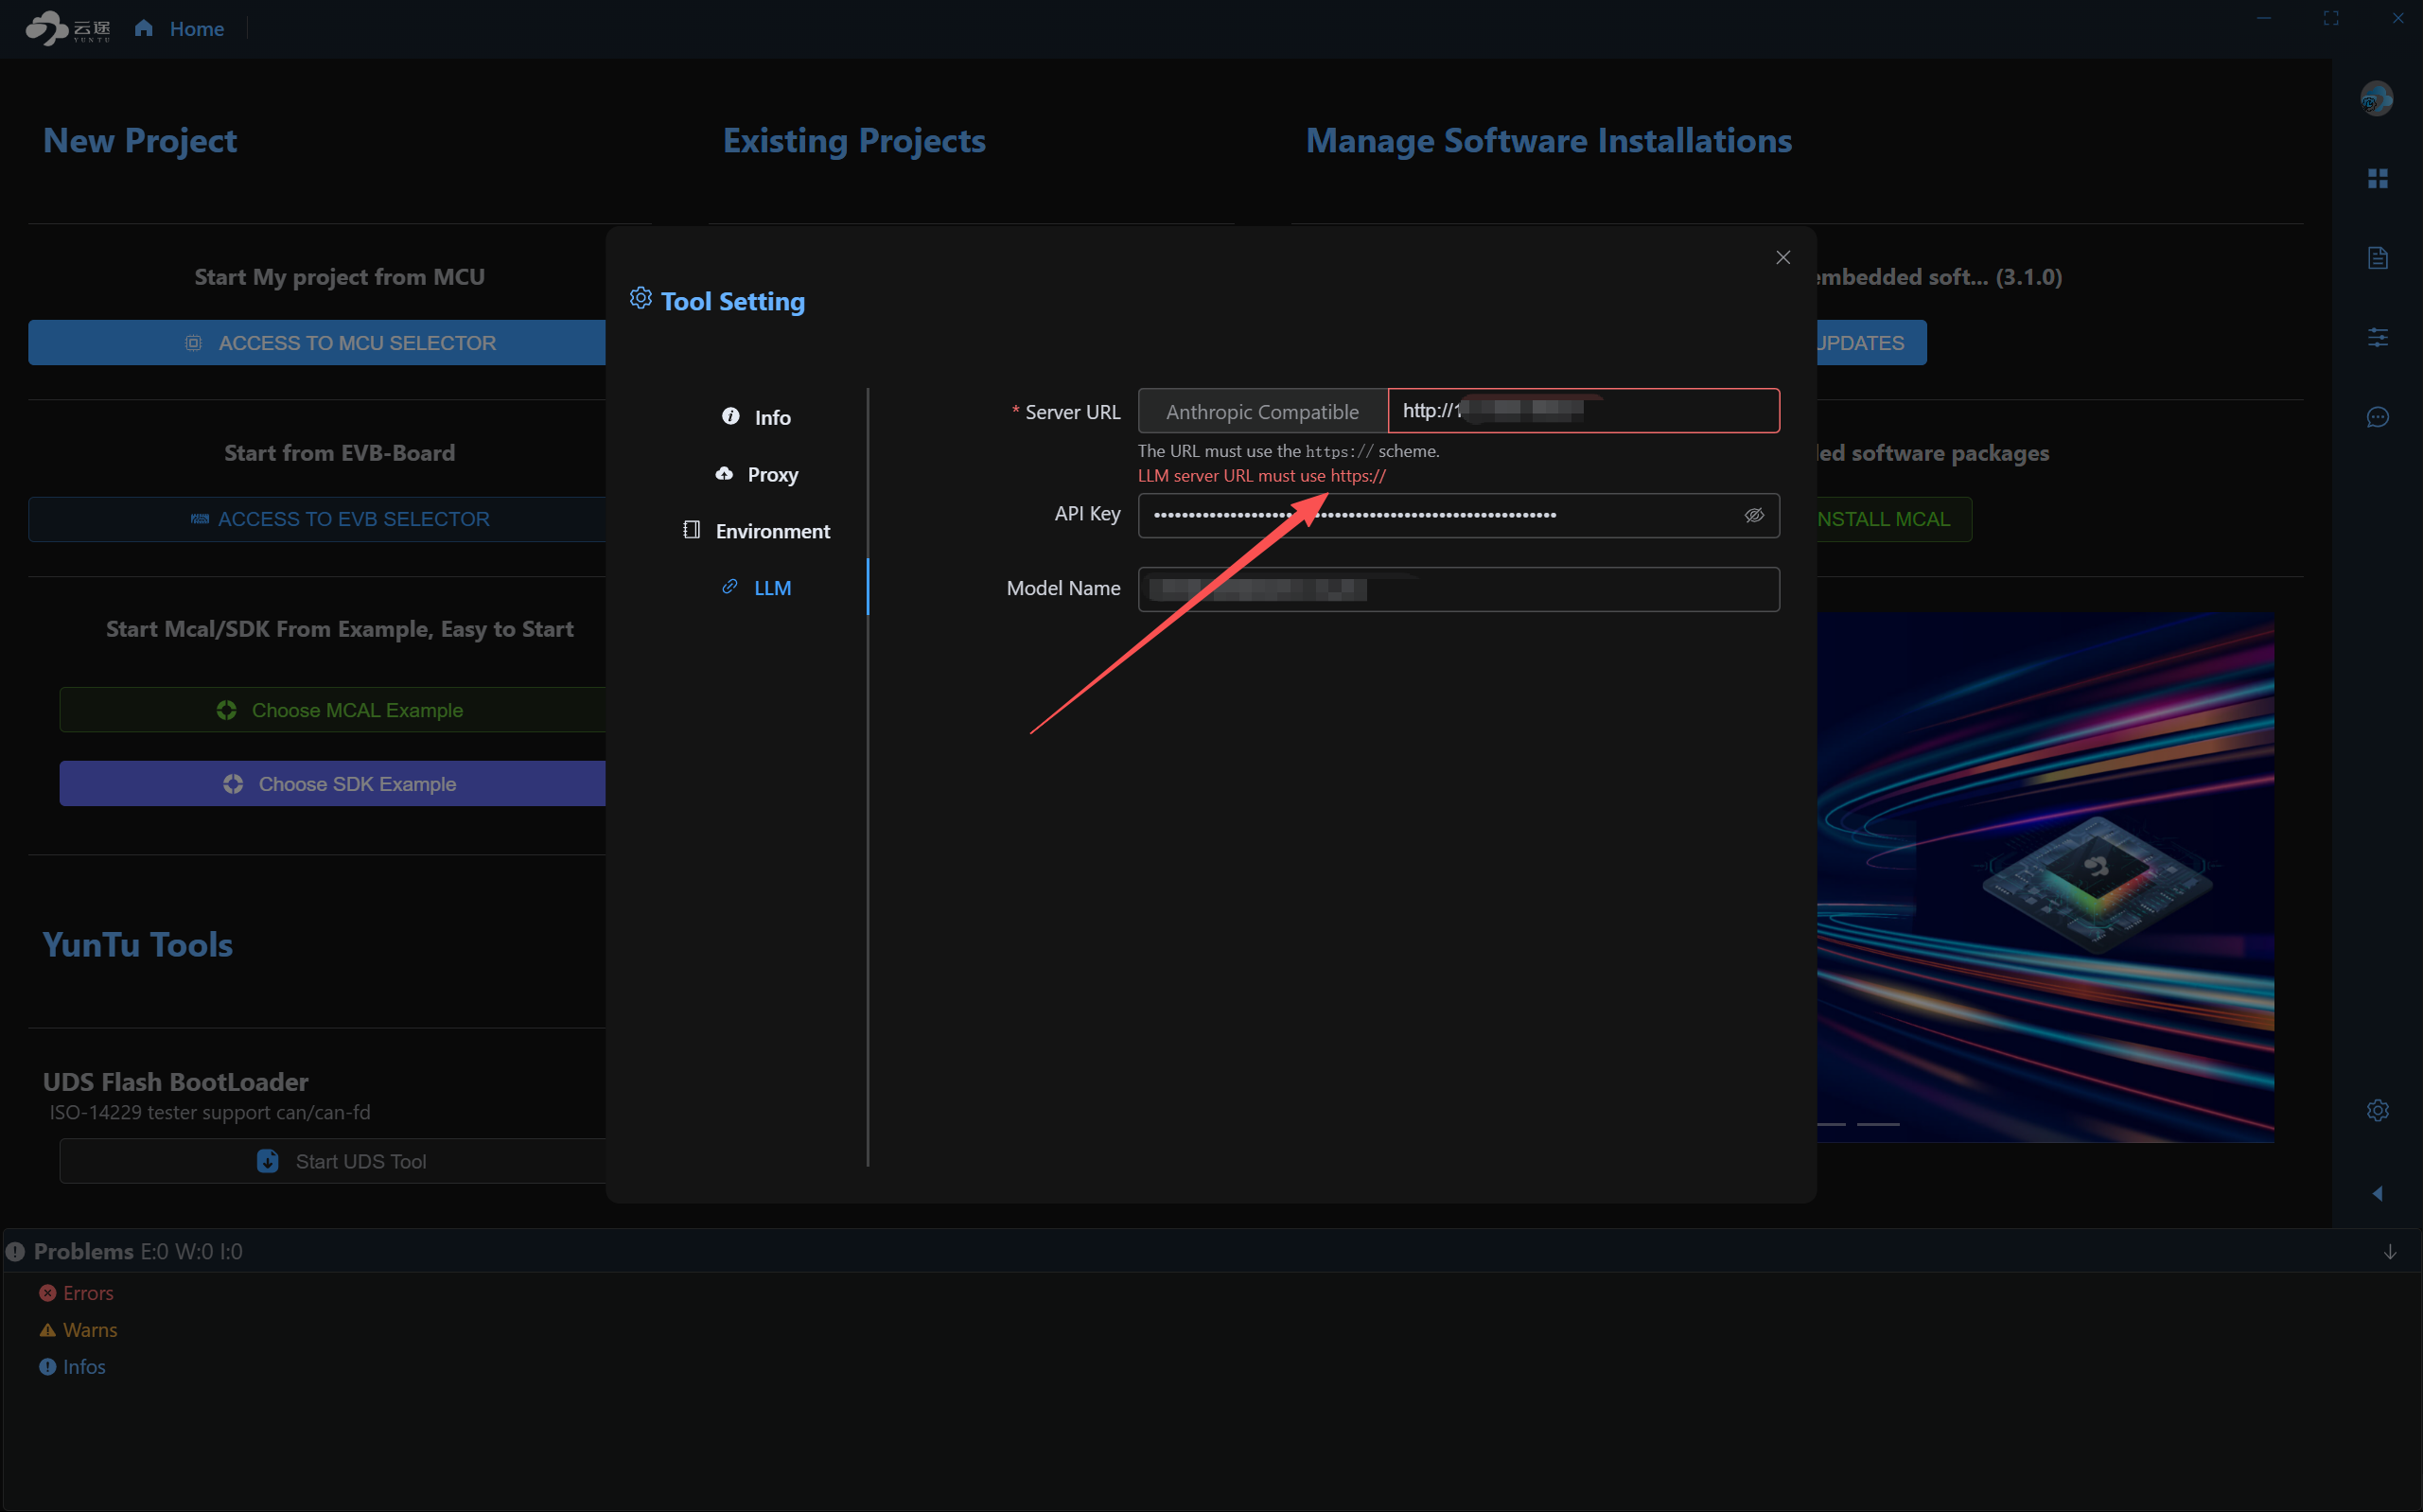Click the YunTu logo icon
This screenshot has width=2423, height=1512.
click(x=67, y=28)
